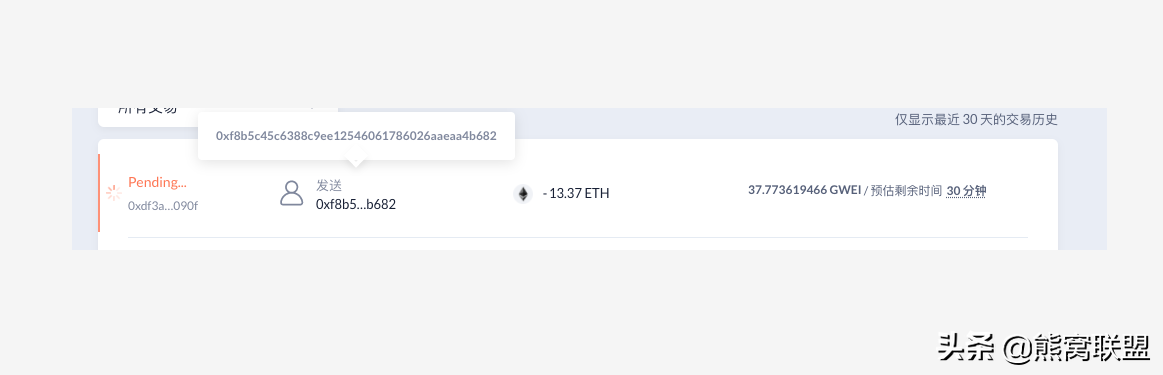Click the 头条 watermark text
The height and width of the screenshot is (375, 1163).
(966, 347)
